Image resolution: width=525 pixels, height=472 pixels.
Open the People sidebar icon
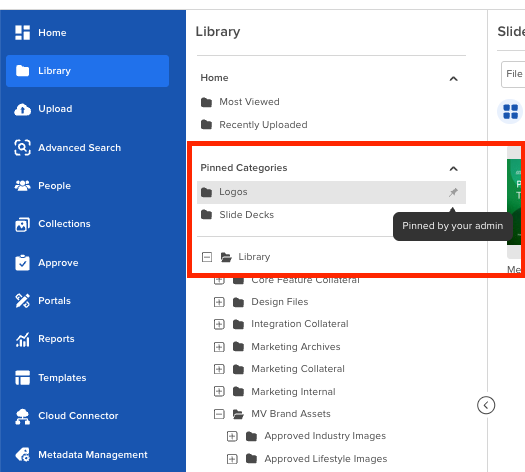click(x=22, y=185)
